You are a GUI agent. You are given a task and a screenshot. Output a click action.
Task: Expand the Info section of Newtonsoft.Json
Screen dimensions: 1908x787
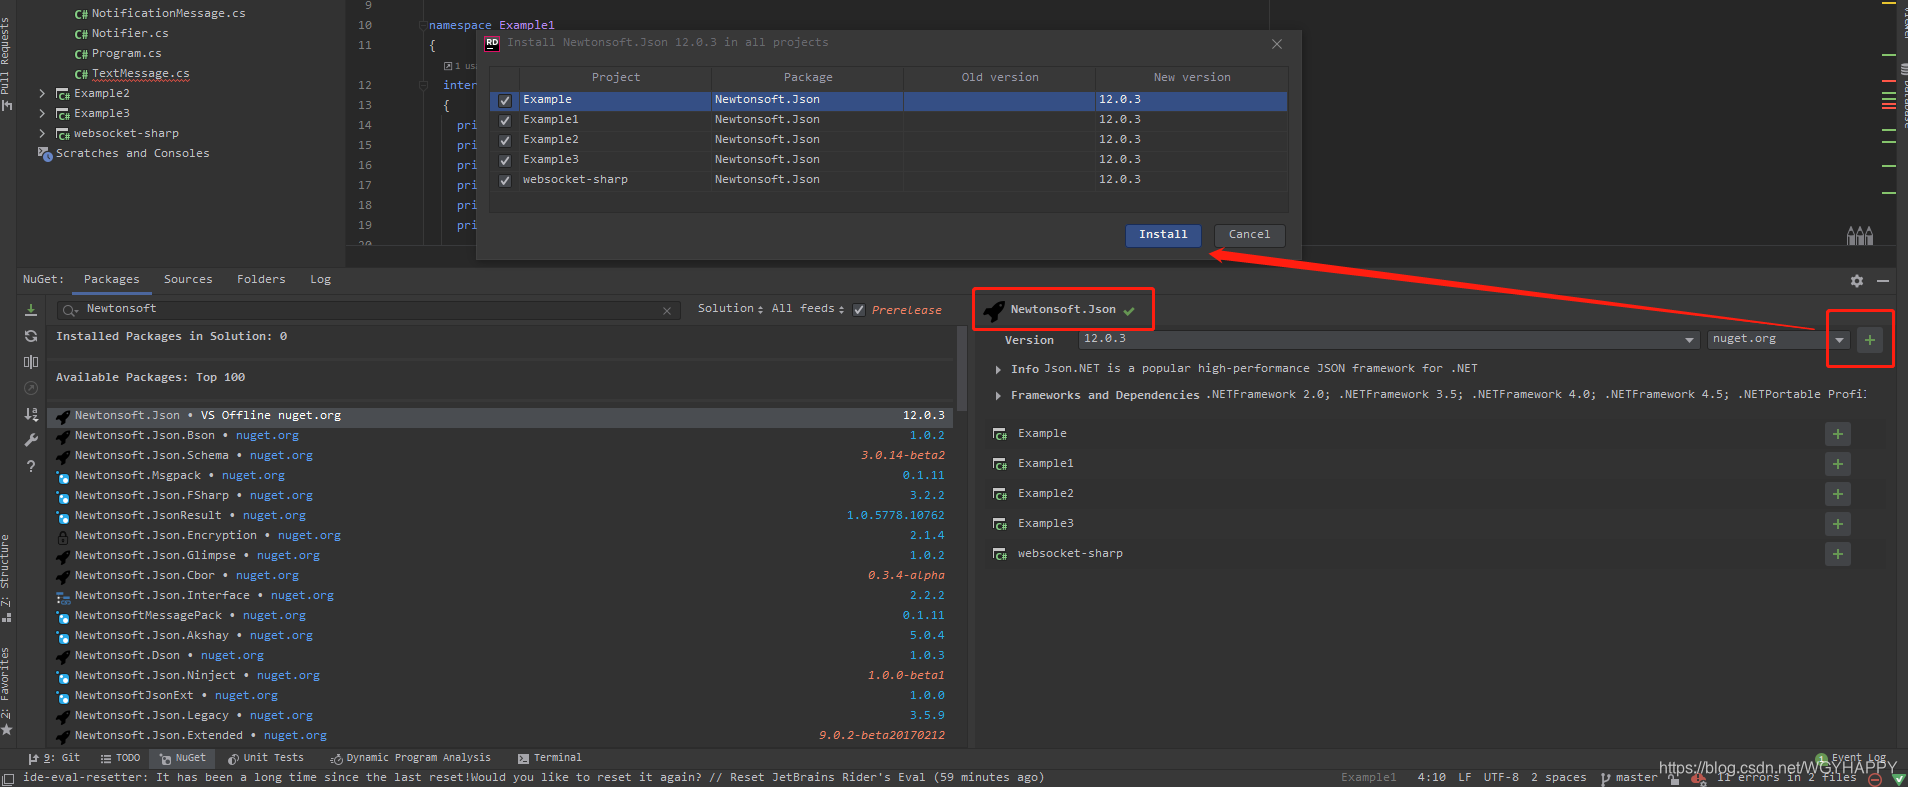coord(998,369)
